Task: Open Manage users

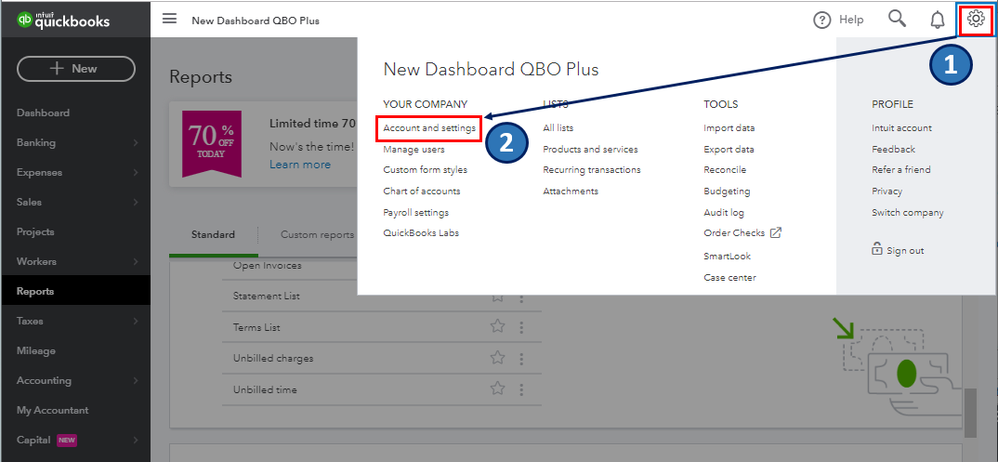Action: pyautogui.click(x=414, y=150)
